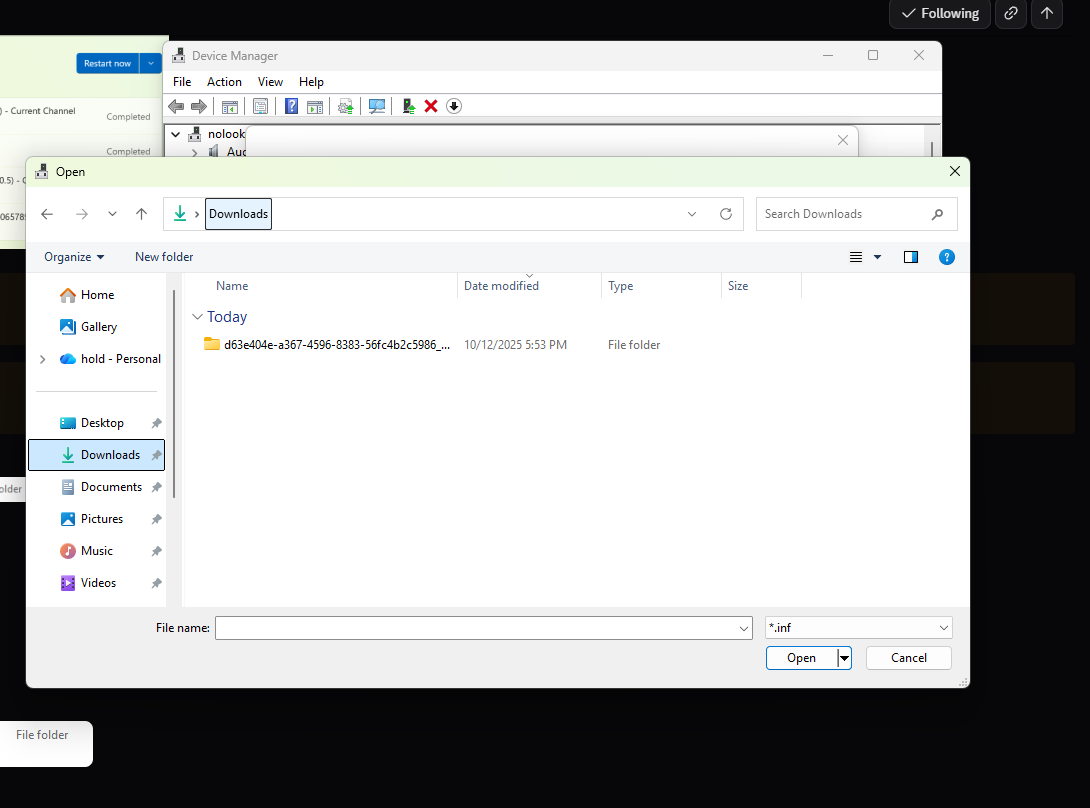Sort by the Size column header
The width and height of the screenshot is (1090, 808).
coord(738,286)
